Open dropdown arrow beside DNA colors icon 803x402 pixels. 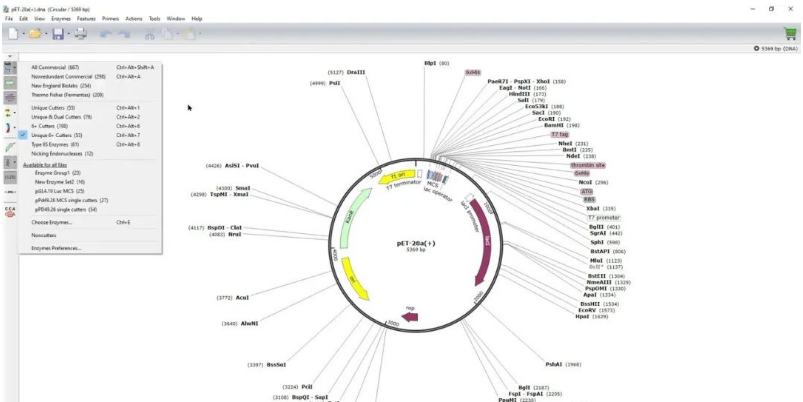15,128
